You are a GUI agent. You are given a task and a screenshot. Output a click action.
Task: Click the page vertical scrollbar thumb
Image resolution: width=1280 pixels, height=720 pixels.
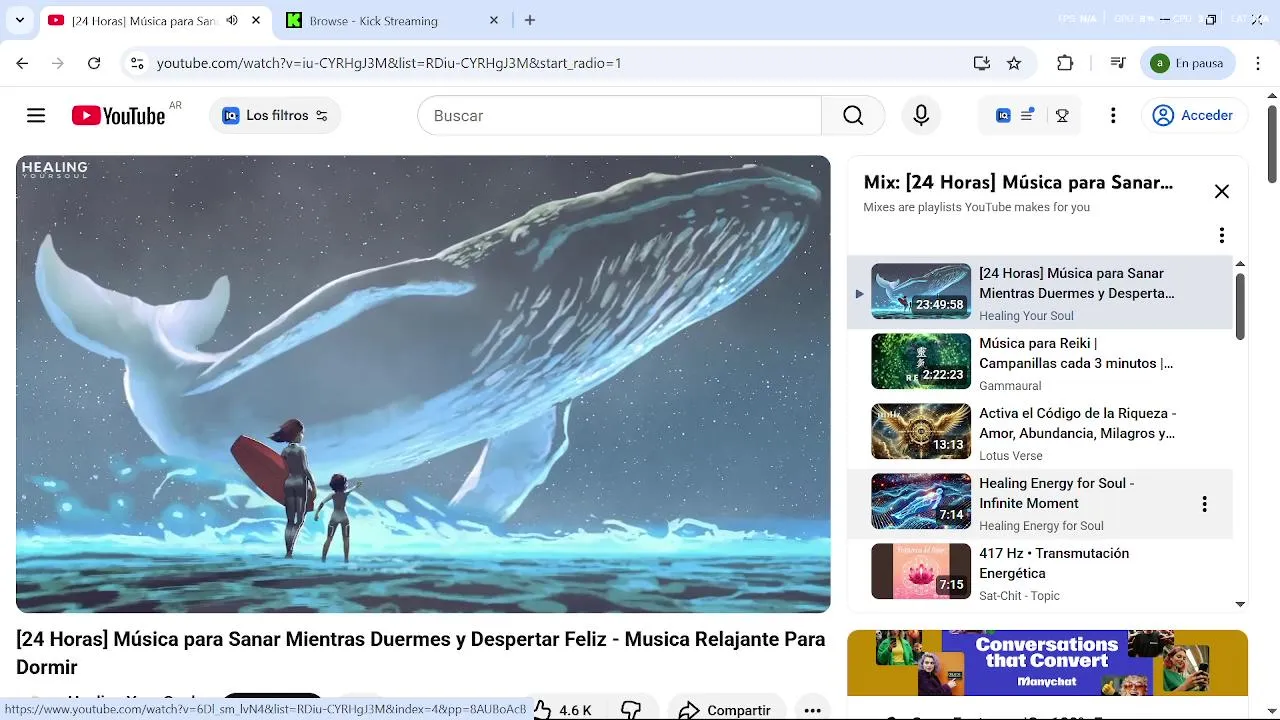[x=1272, y=143]
